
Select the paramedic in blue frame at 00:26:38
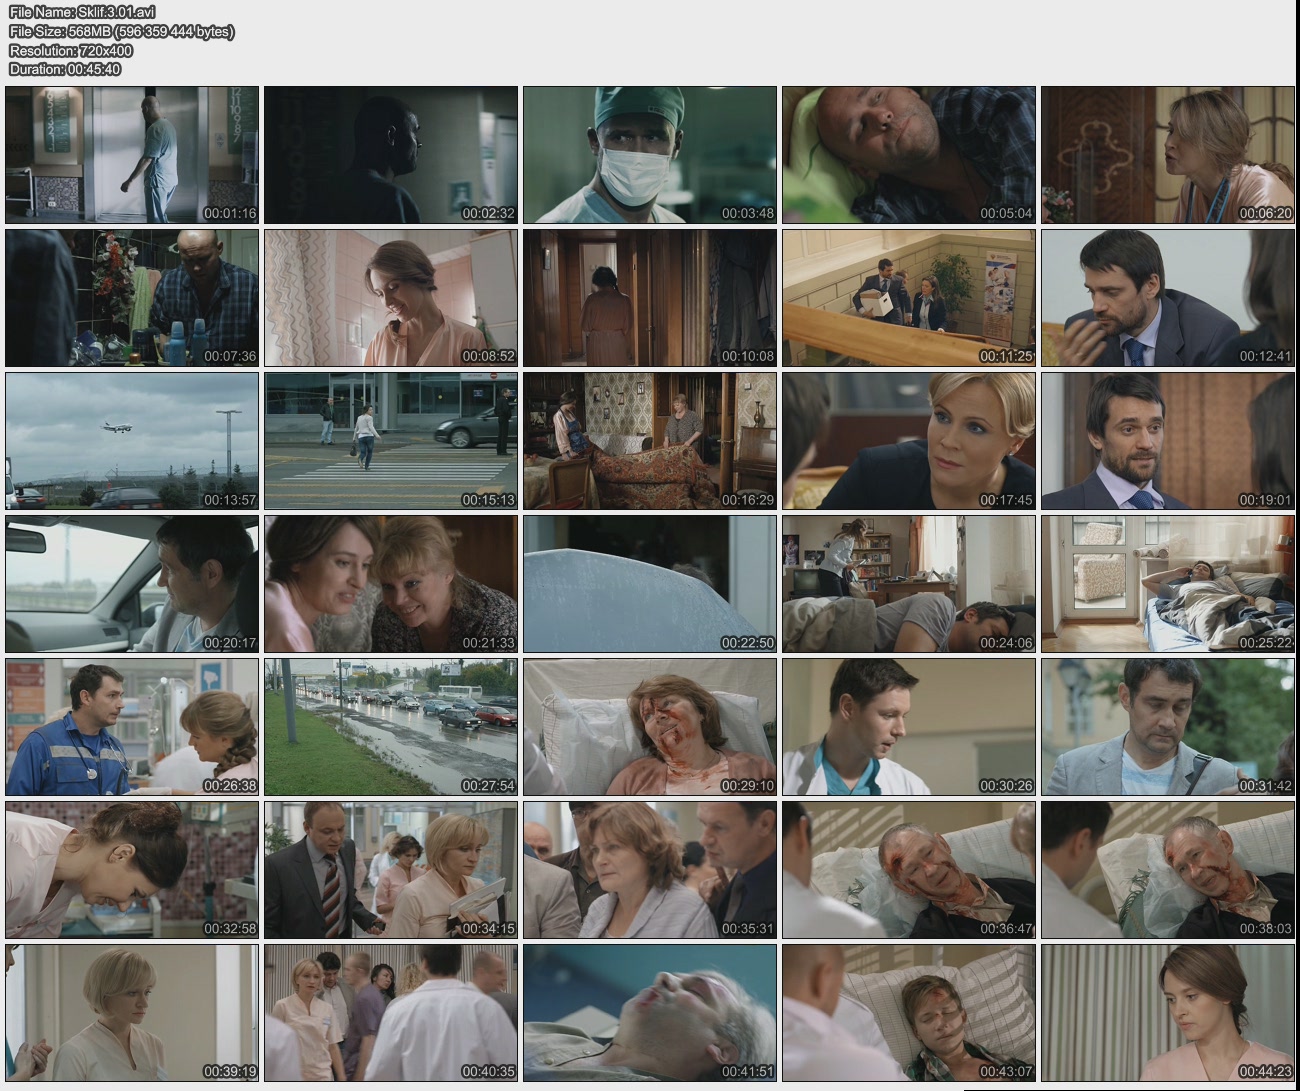click(x=132, y=727)
